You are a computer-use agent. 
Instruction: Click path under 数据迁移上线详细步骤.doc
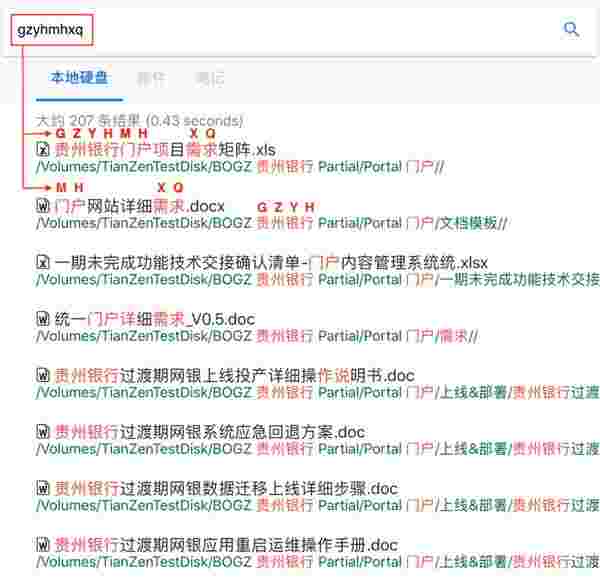[x=317, y=505]
